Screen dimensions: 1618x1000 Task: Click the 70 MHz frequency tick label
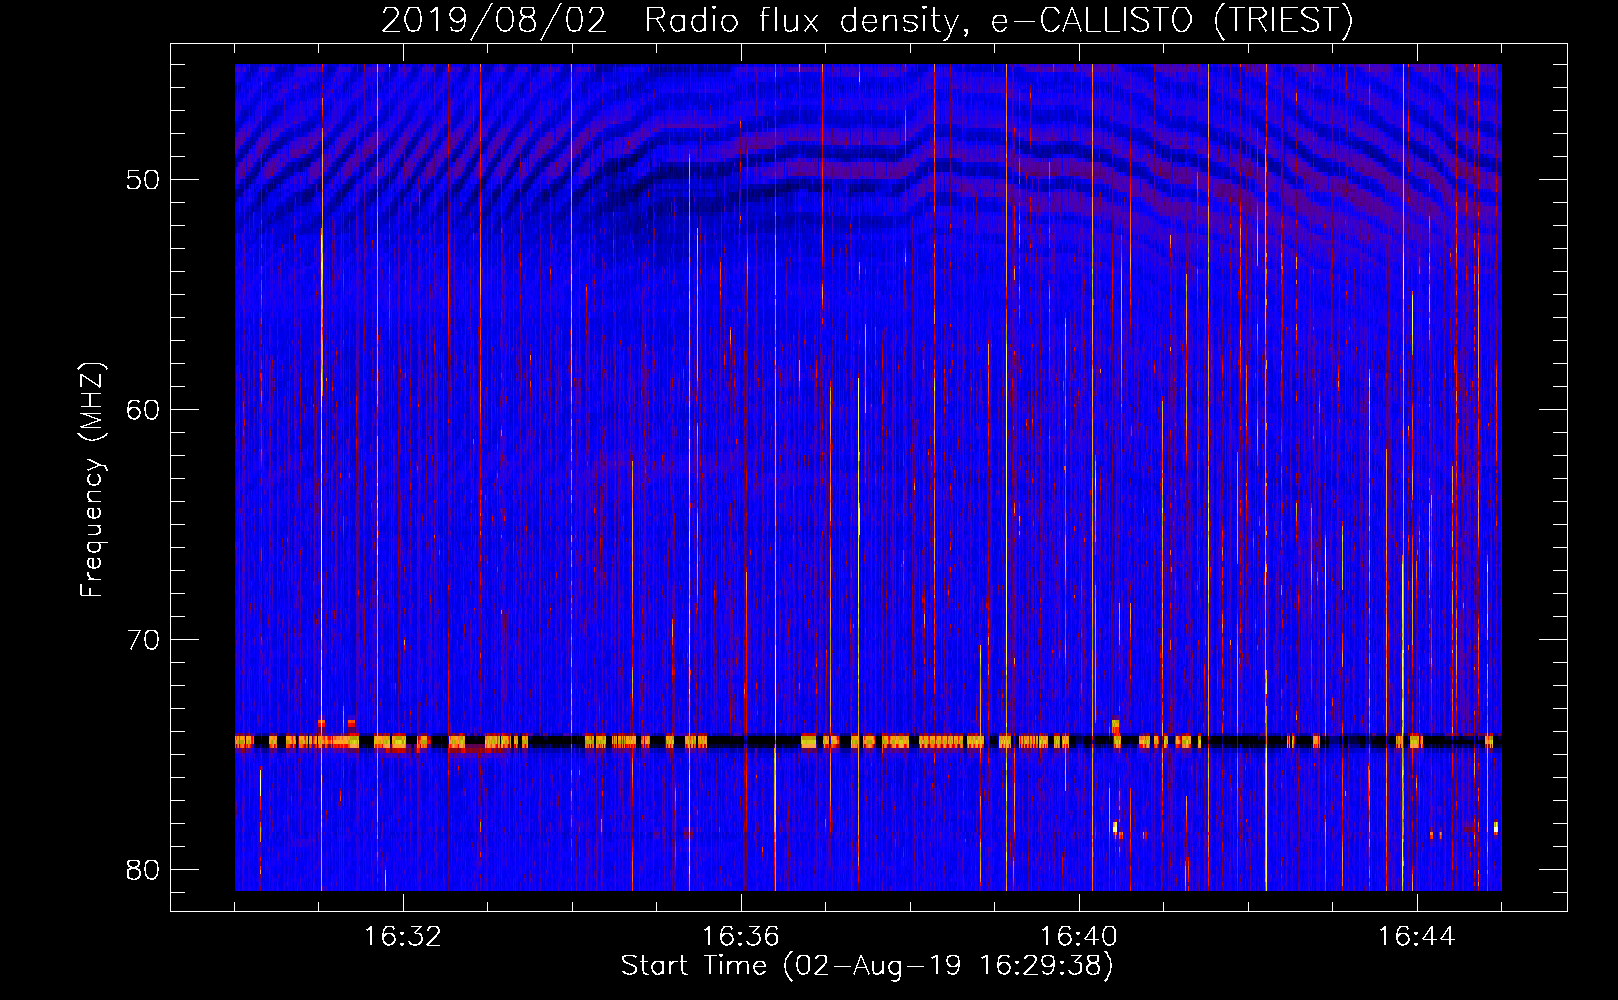(x=143, y=640)
